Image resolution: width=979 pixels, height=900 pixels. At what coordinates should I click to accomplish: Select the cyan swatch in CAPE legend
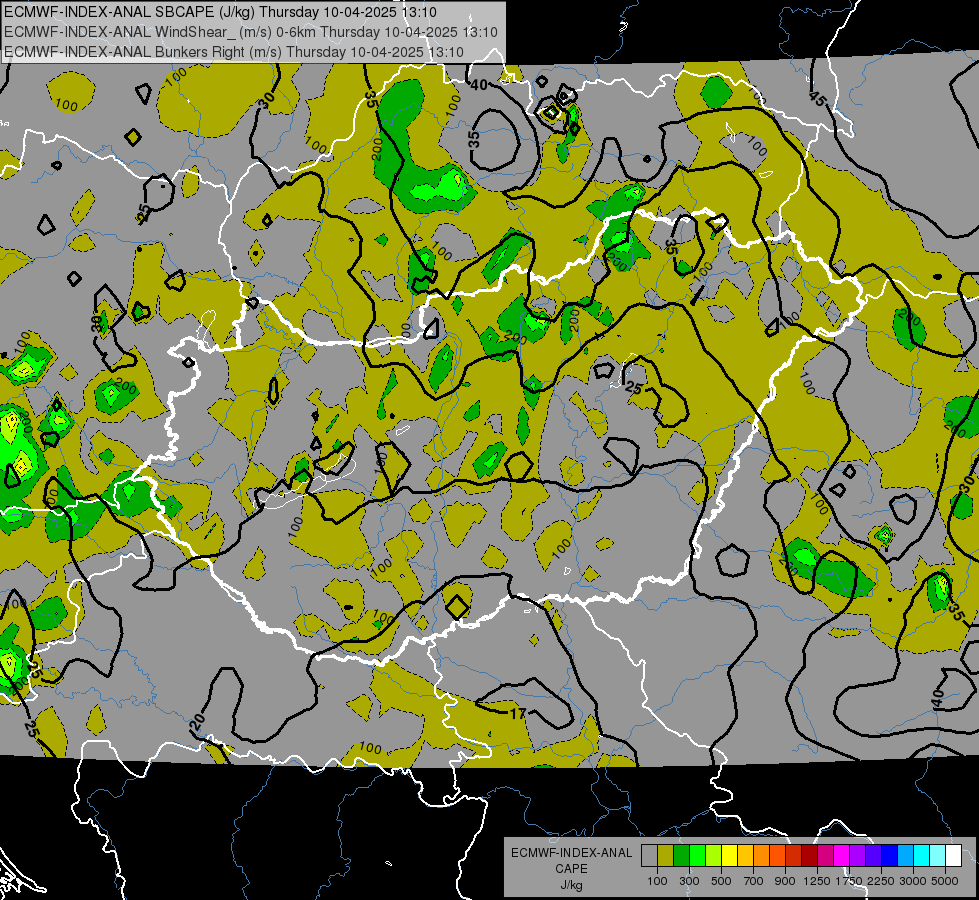(921, 855)
